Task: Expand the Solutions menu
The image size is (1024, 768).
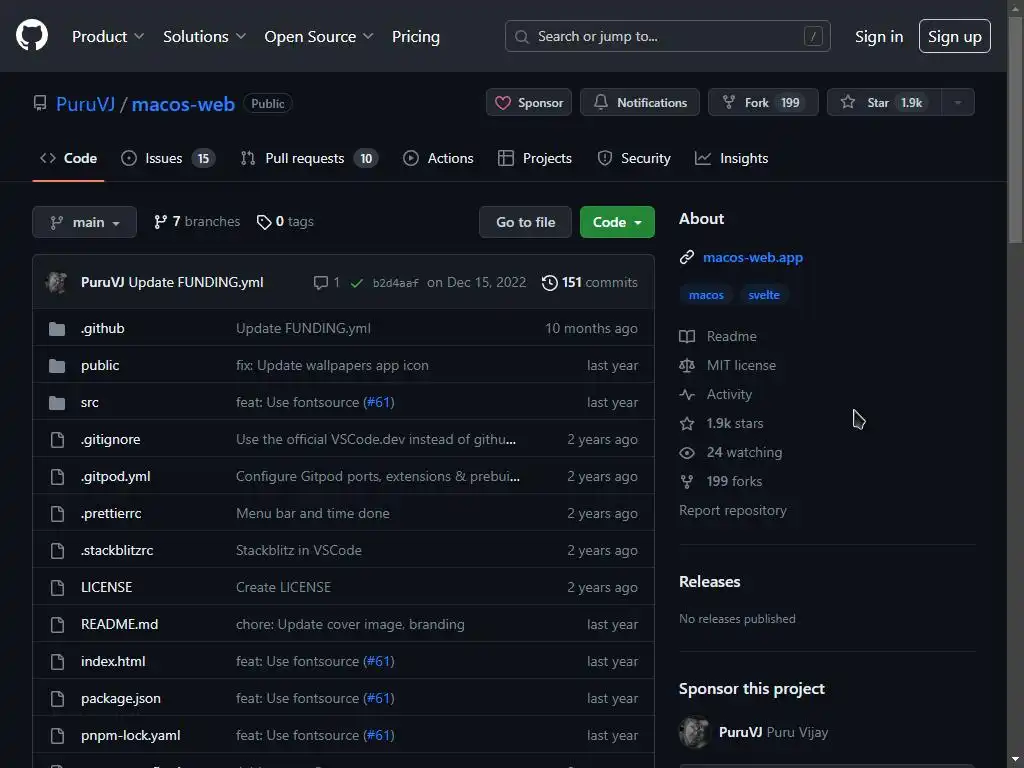Action: point(204,37)
